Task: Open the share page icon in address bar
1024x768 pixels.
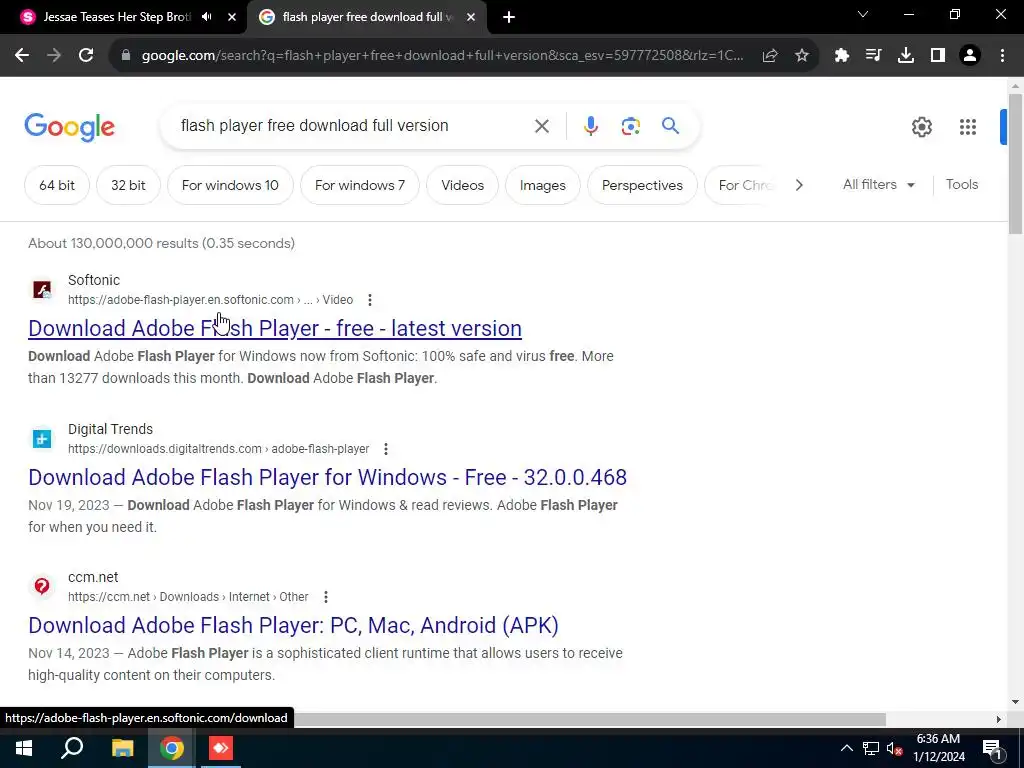Action: 770,56
